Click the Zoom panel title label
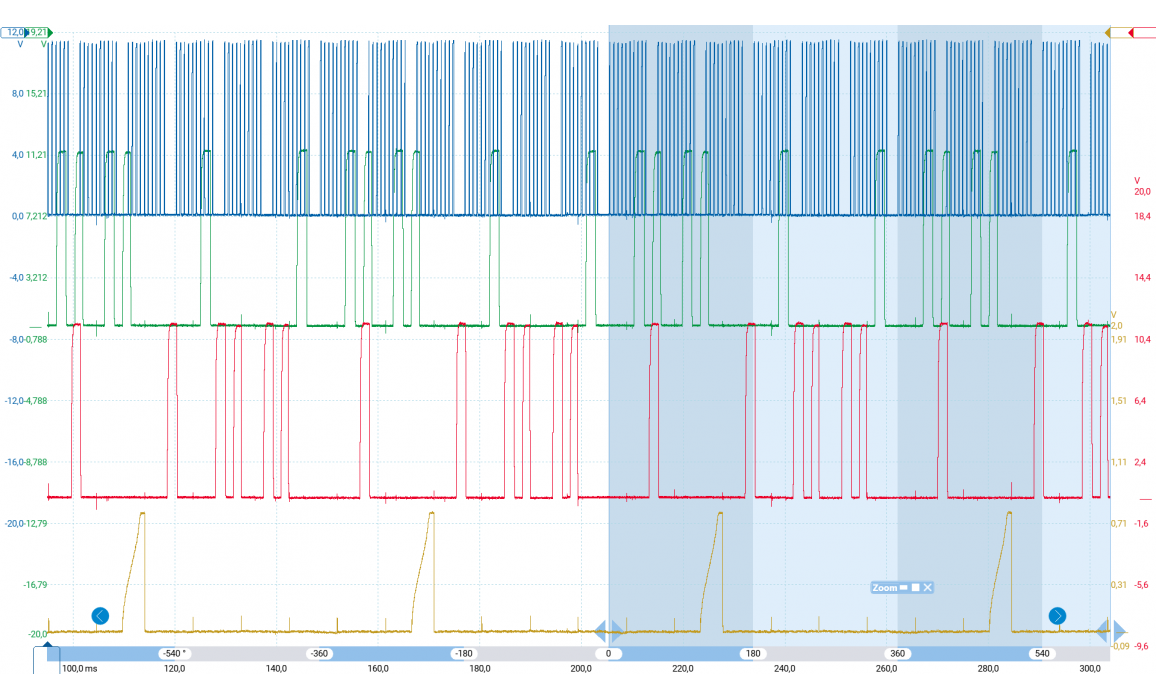1156x700 pixels. click(884, 588)
